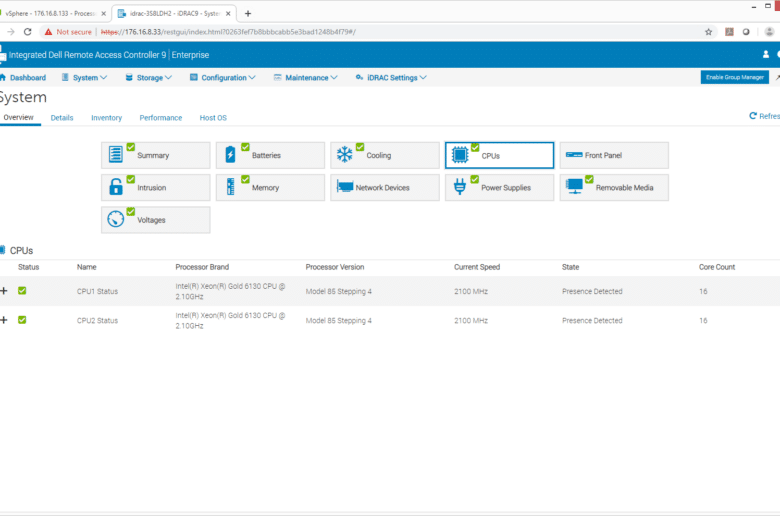Switch to the vSphere browser tab
780x516 pixels.
point(50,13)
